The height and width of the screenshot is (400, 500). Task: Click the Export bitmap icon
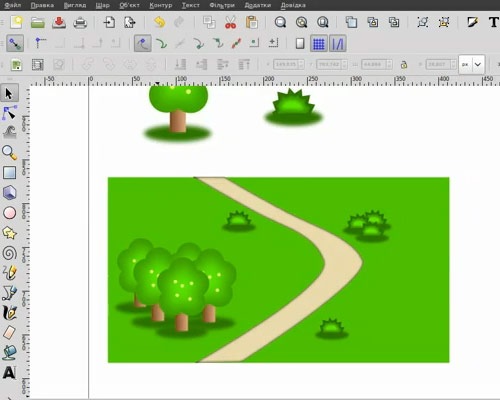point(130,22)
